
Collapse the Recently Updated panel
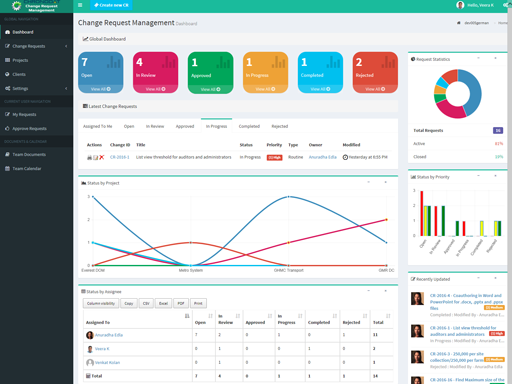tap(478, 278)
